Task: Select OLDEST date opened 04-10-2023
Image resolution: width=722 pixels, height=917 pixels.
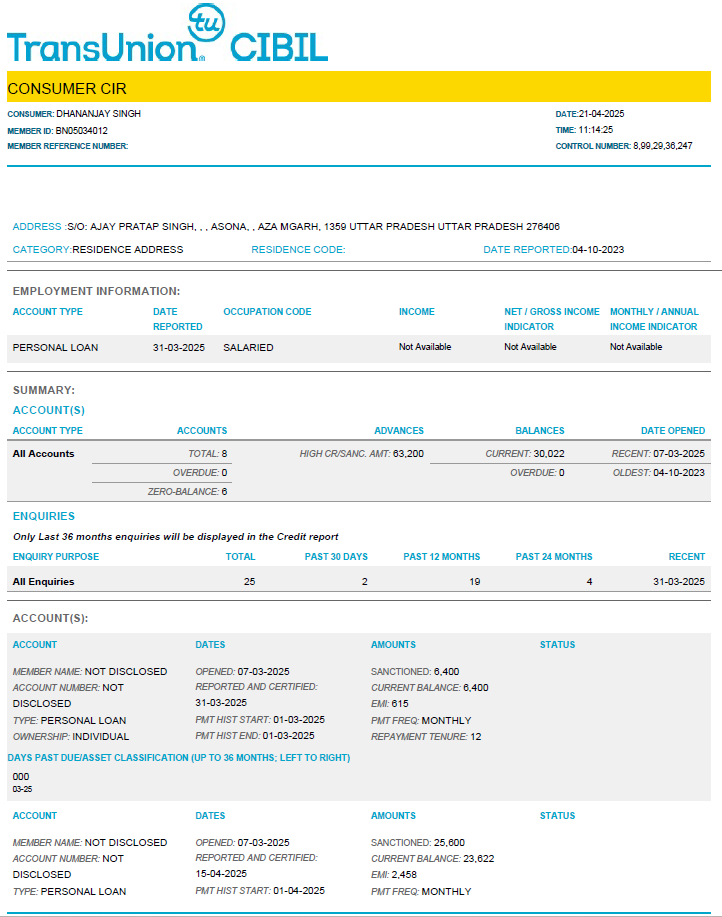Action: pyautogui.click(x=659, y=473)
